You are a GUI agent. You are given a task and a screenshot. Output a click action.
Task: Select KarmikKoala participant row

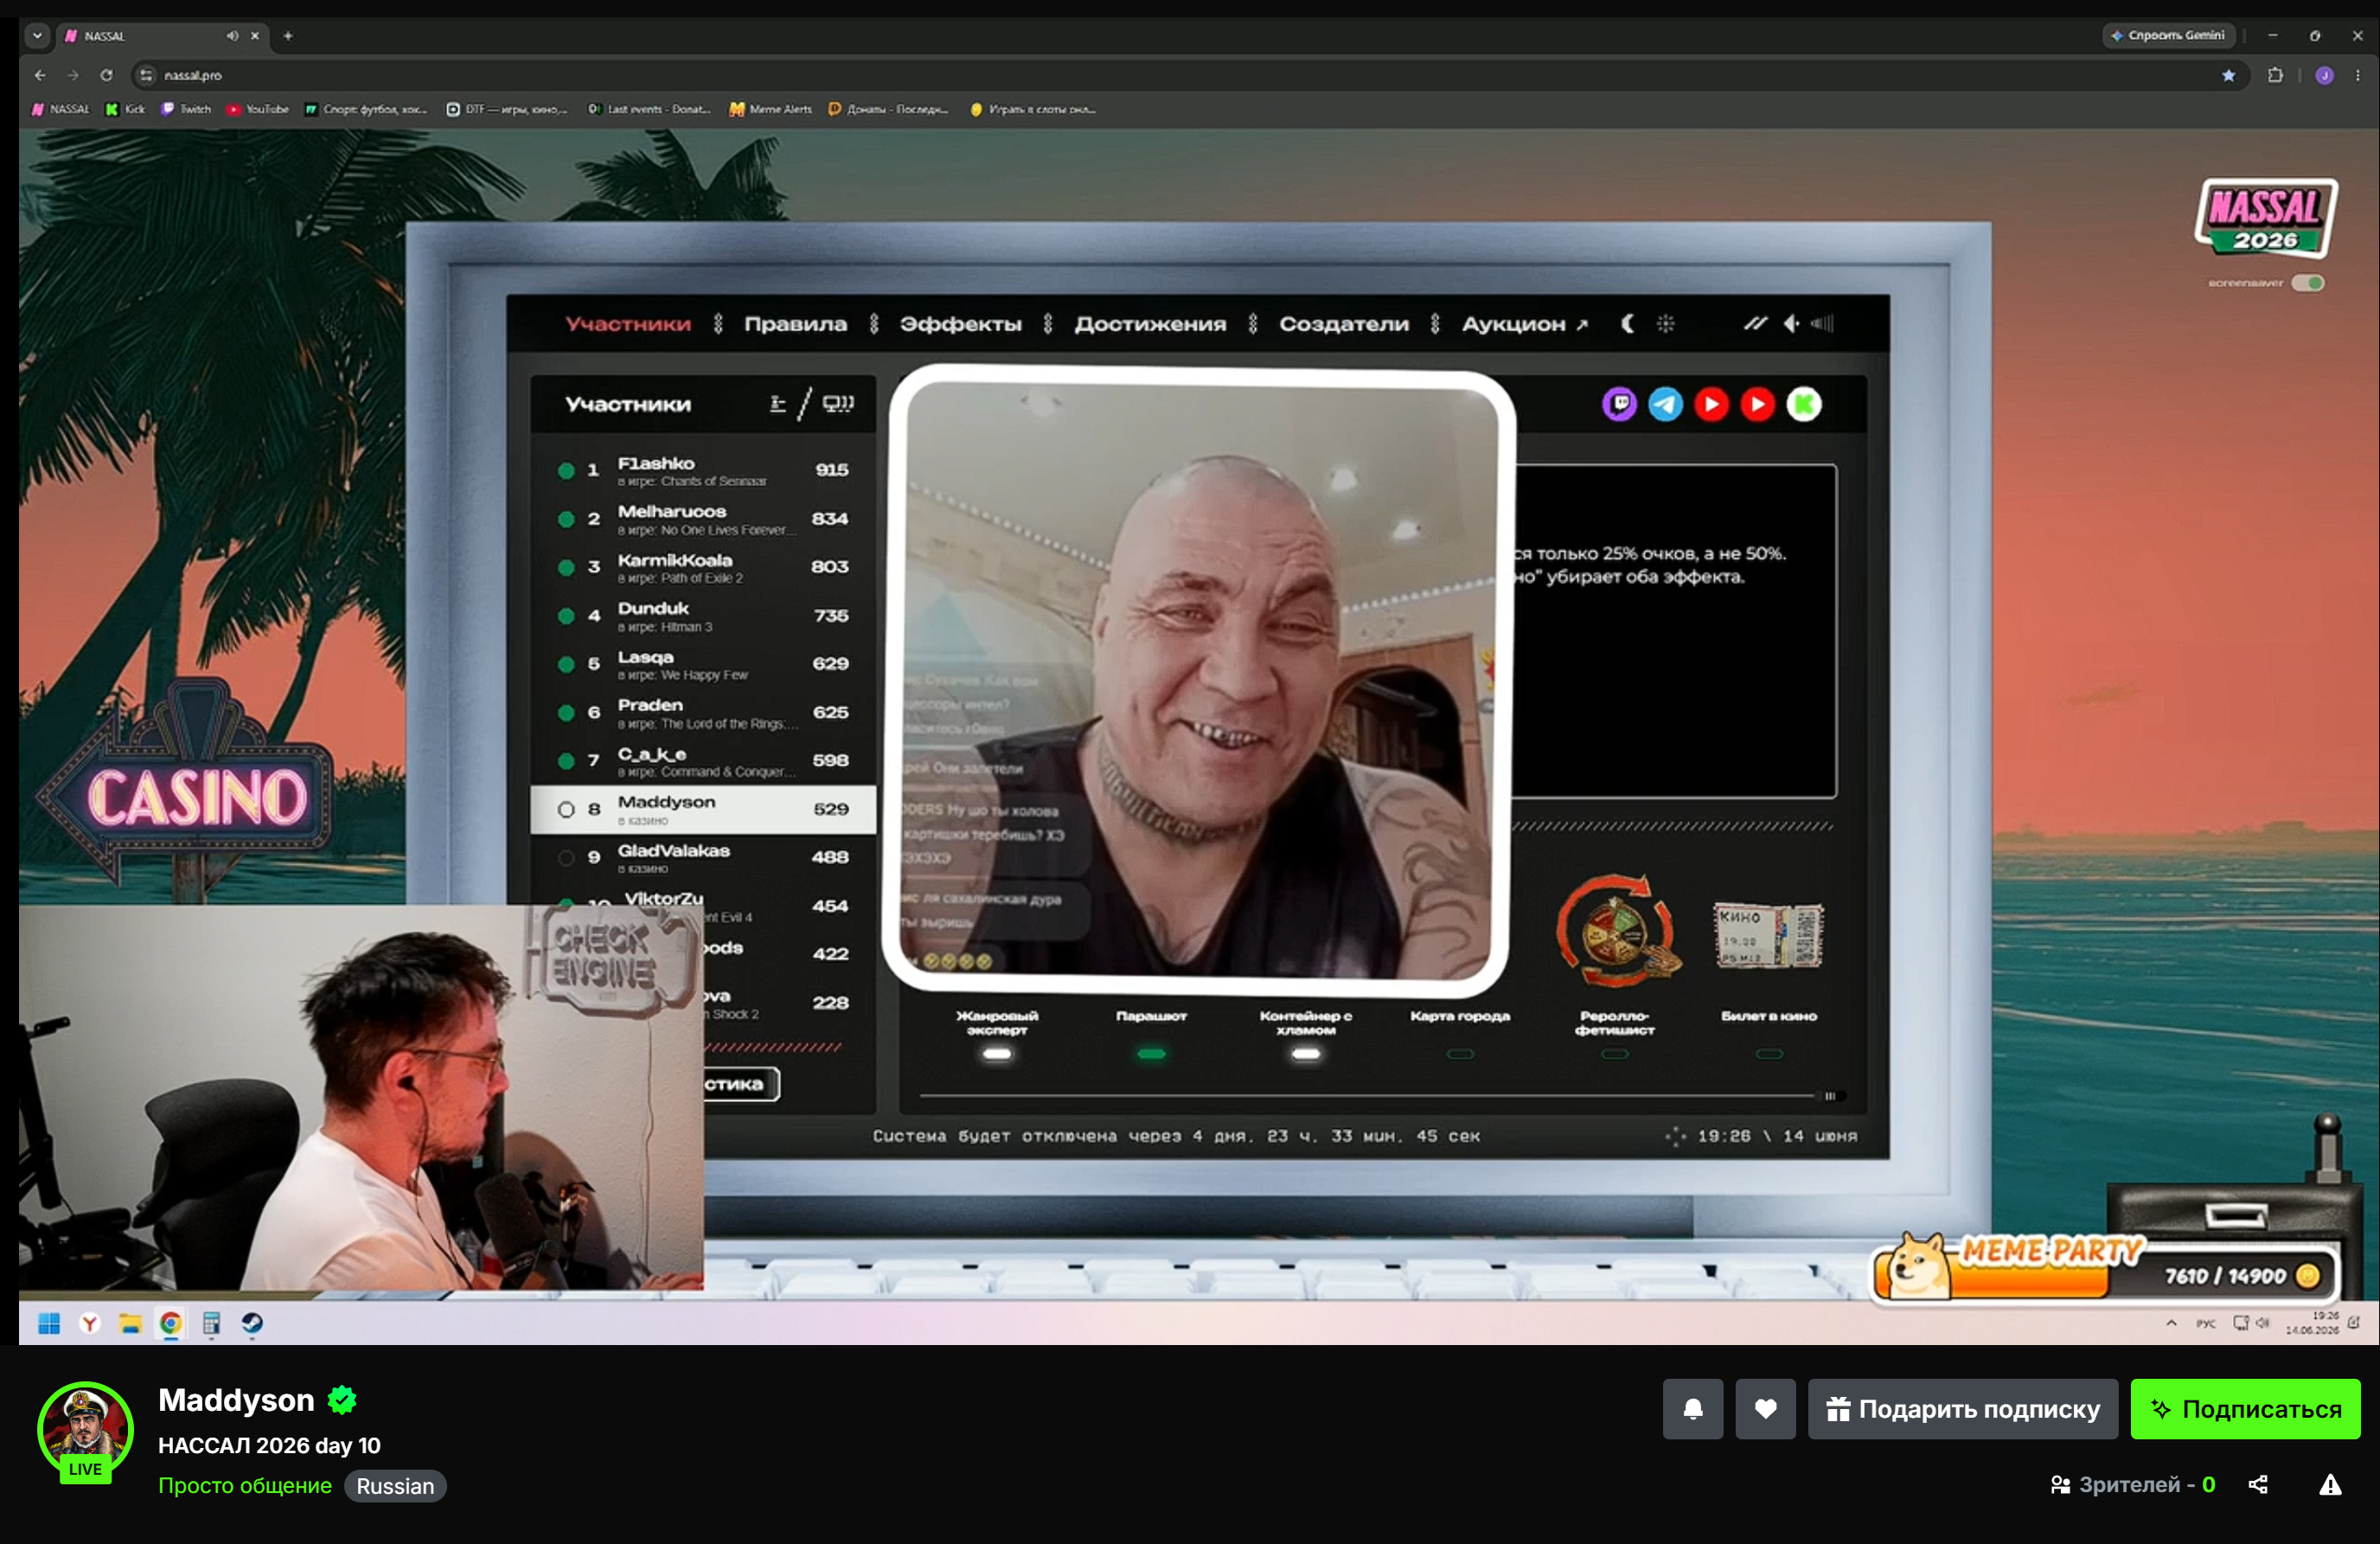704,567
